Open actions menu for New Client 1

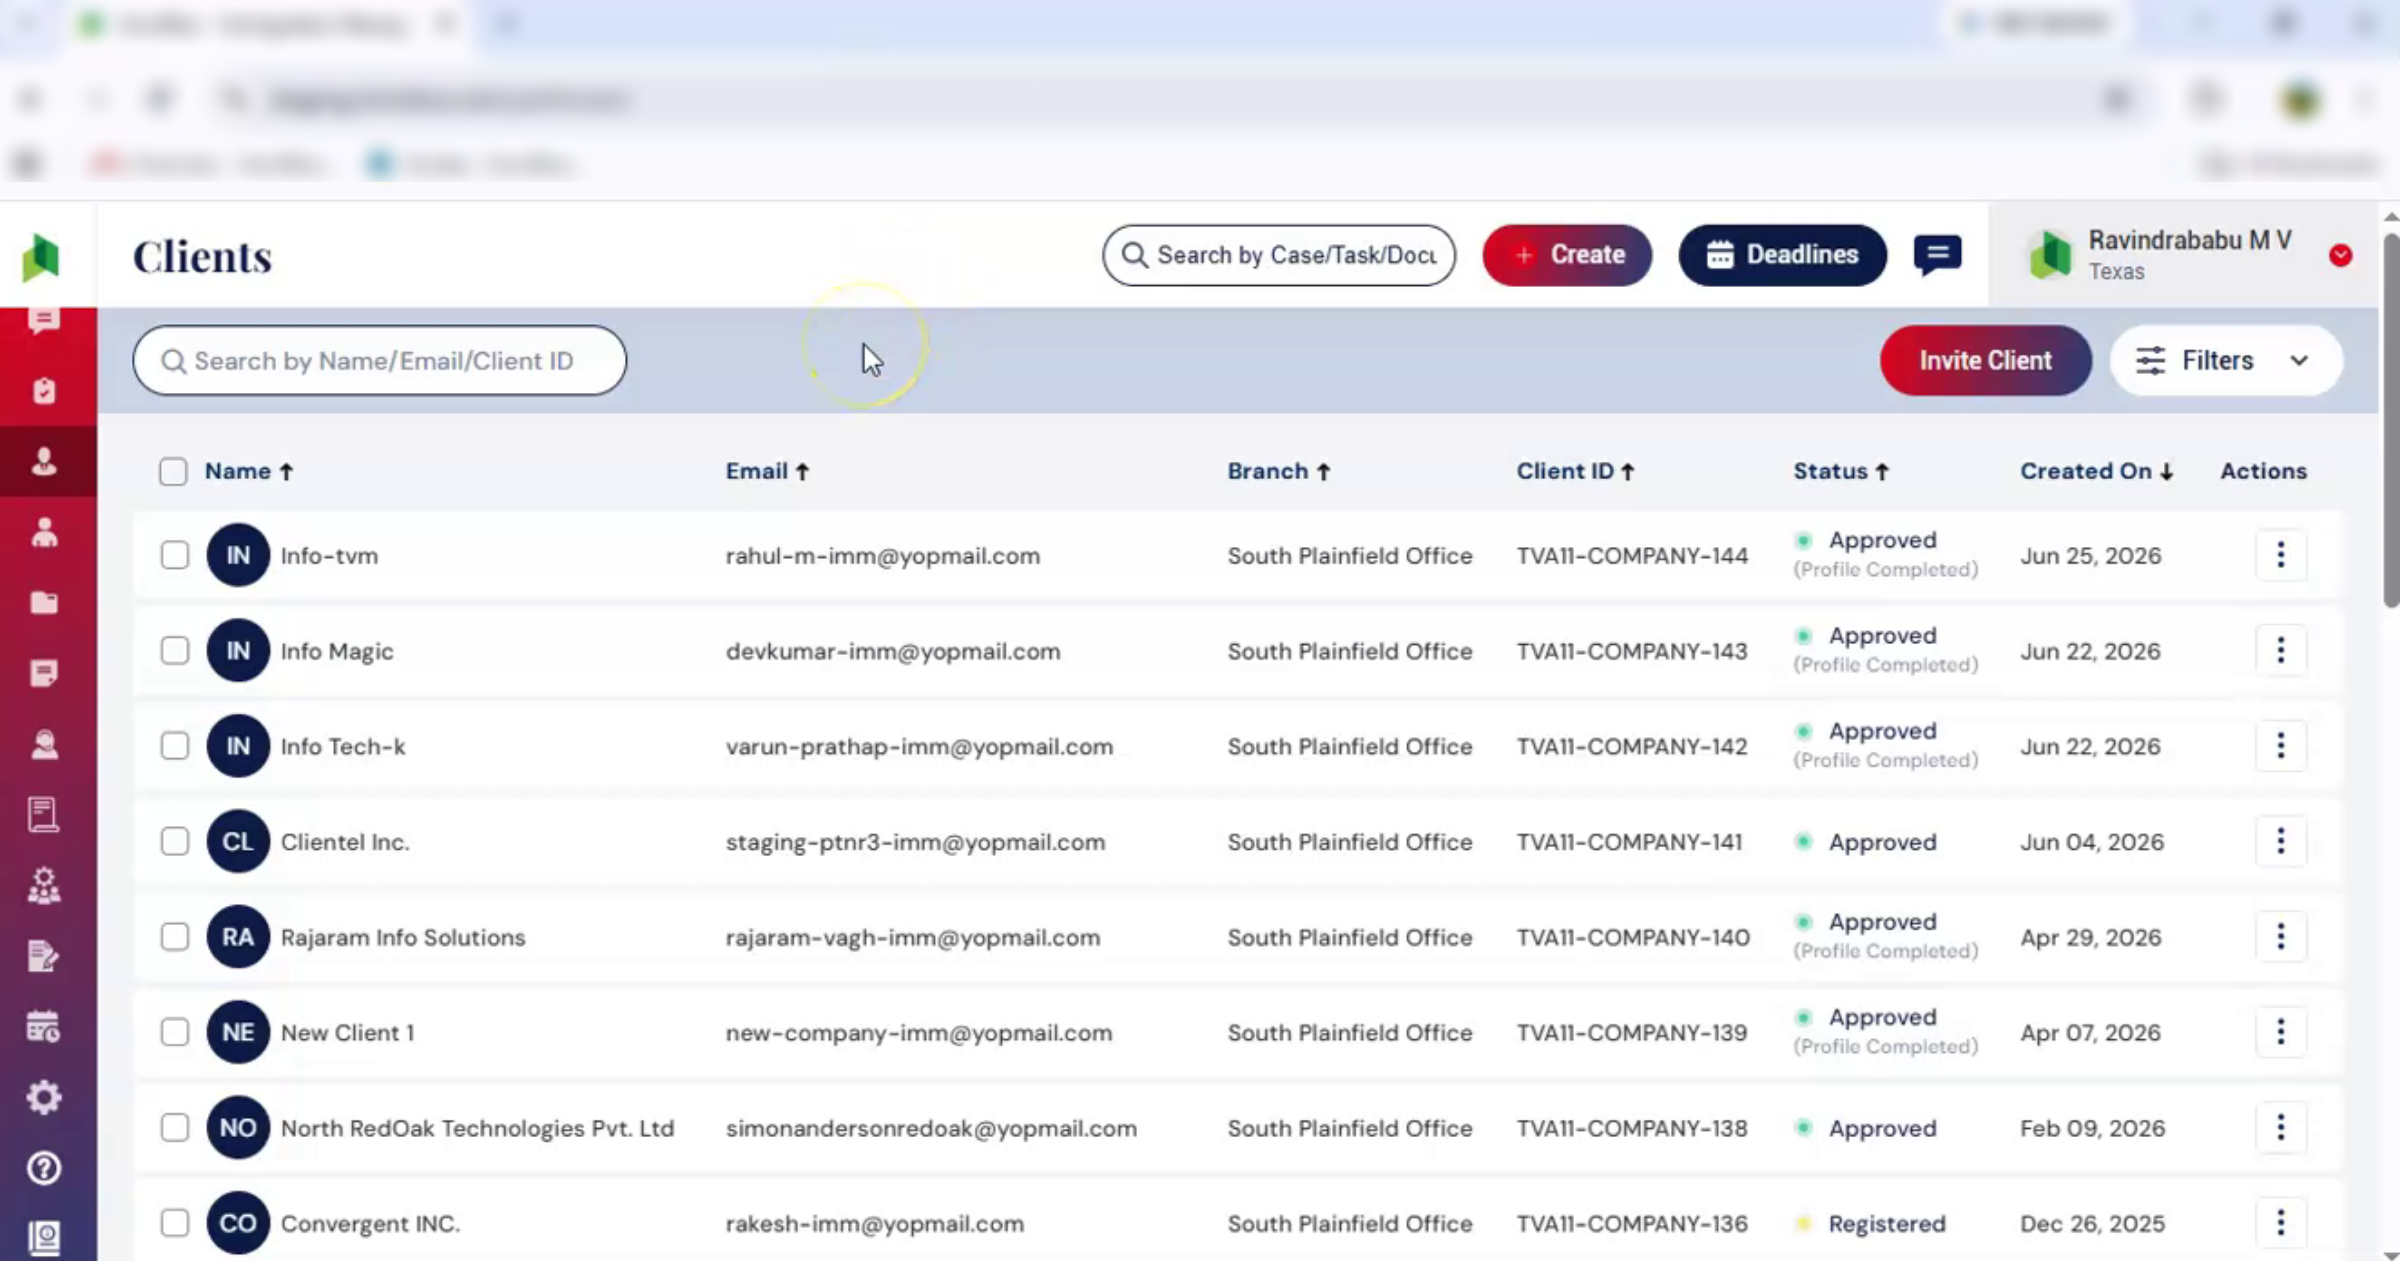[2281, 1032]
